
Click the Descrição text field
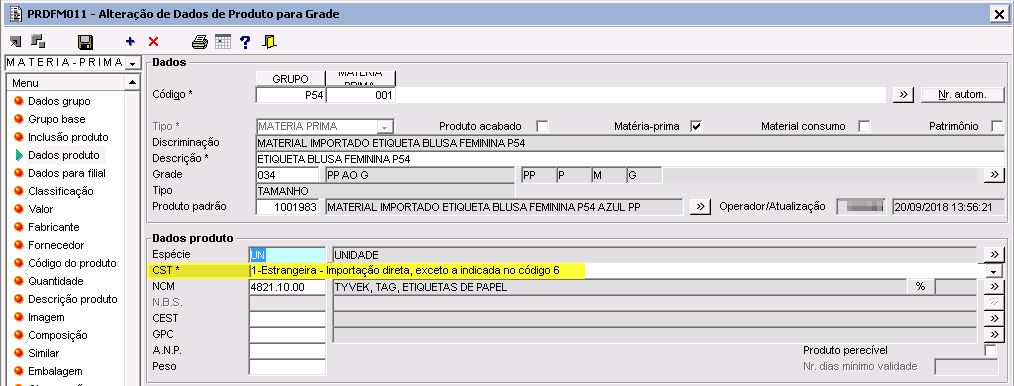[631, 158]
